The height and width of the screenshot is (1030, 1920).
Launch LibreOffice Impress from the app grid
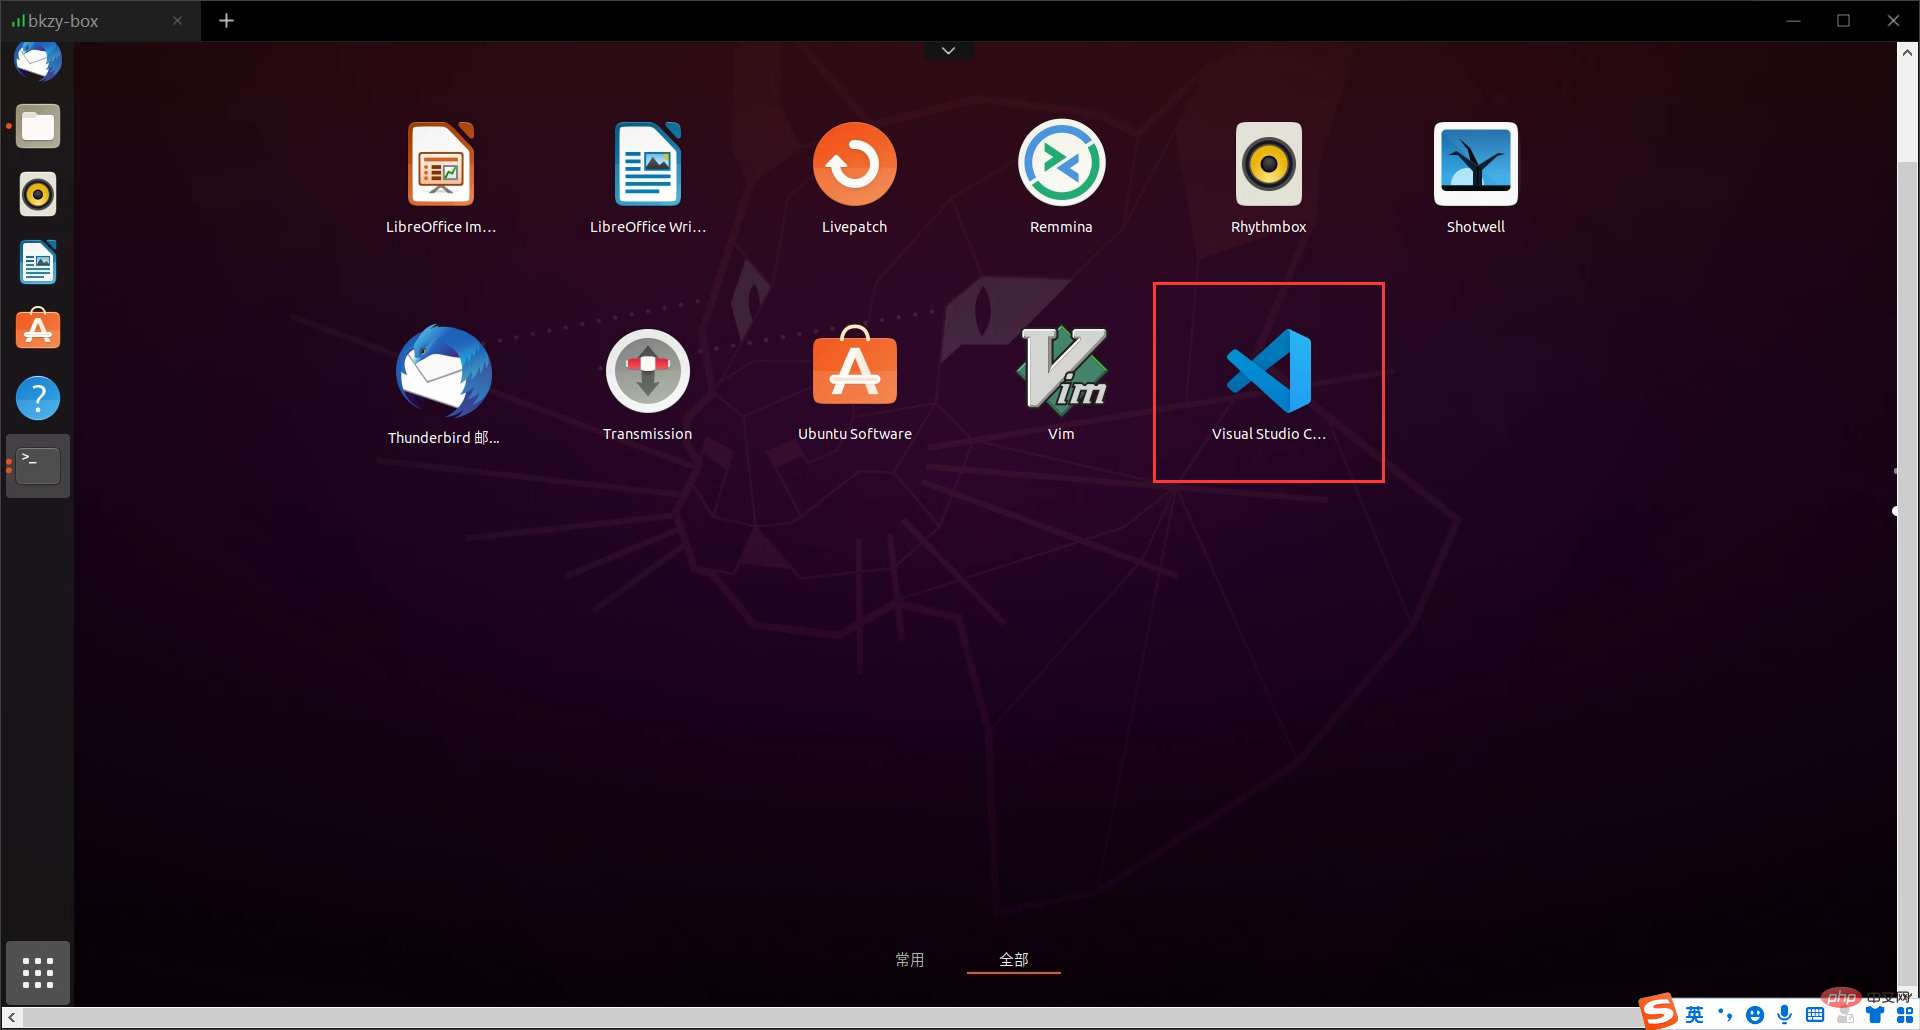coord(441,178)
